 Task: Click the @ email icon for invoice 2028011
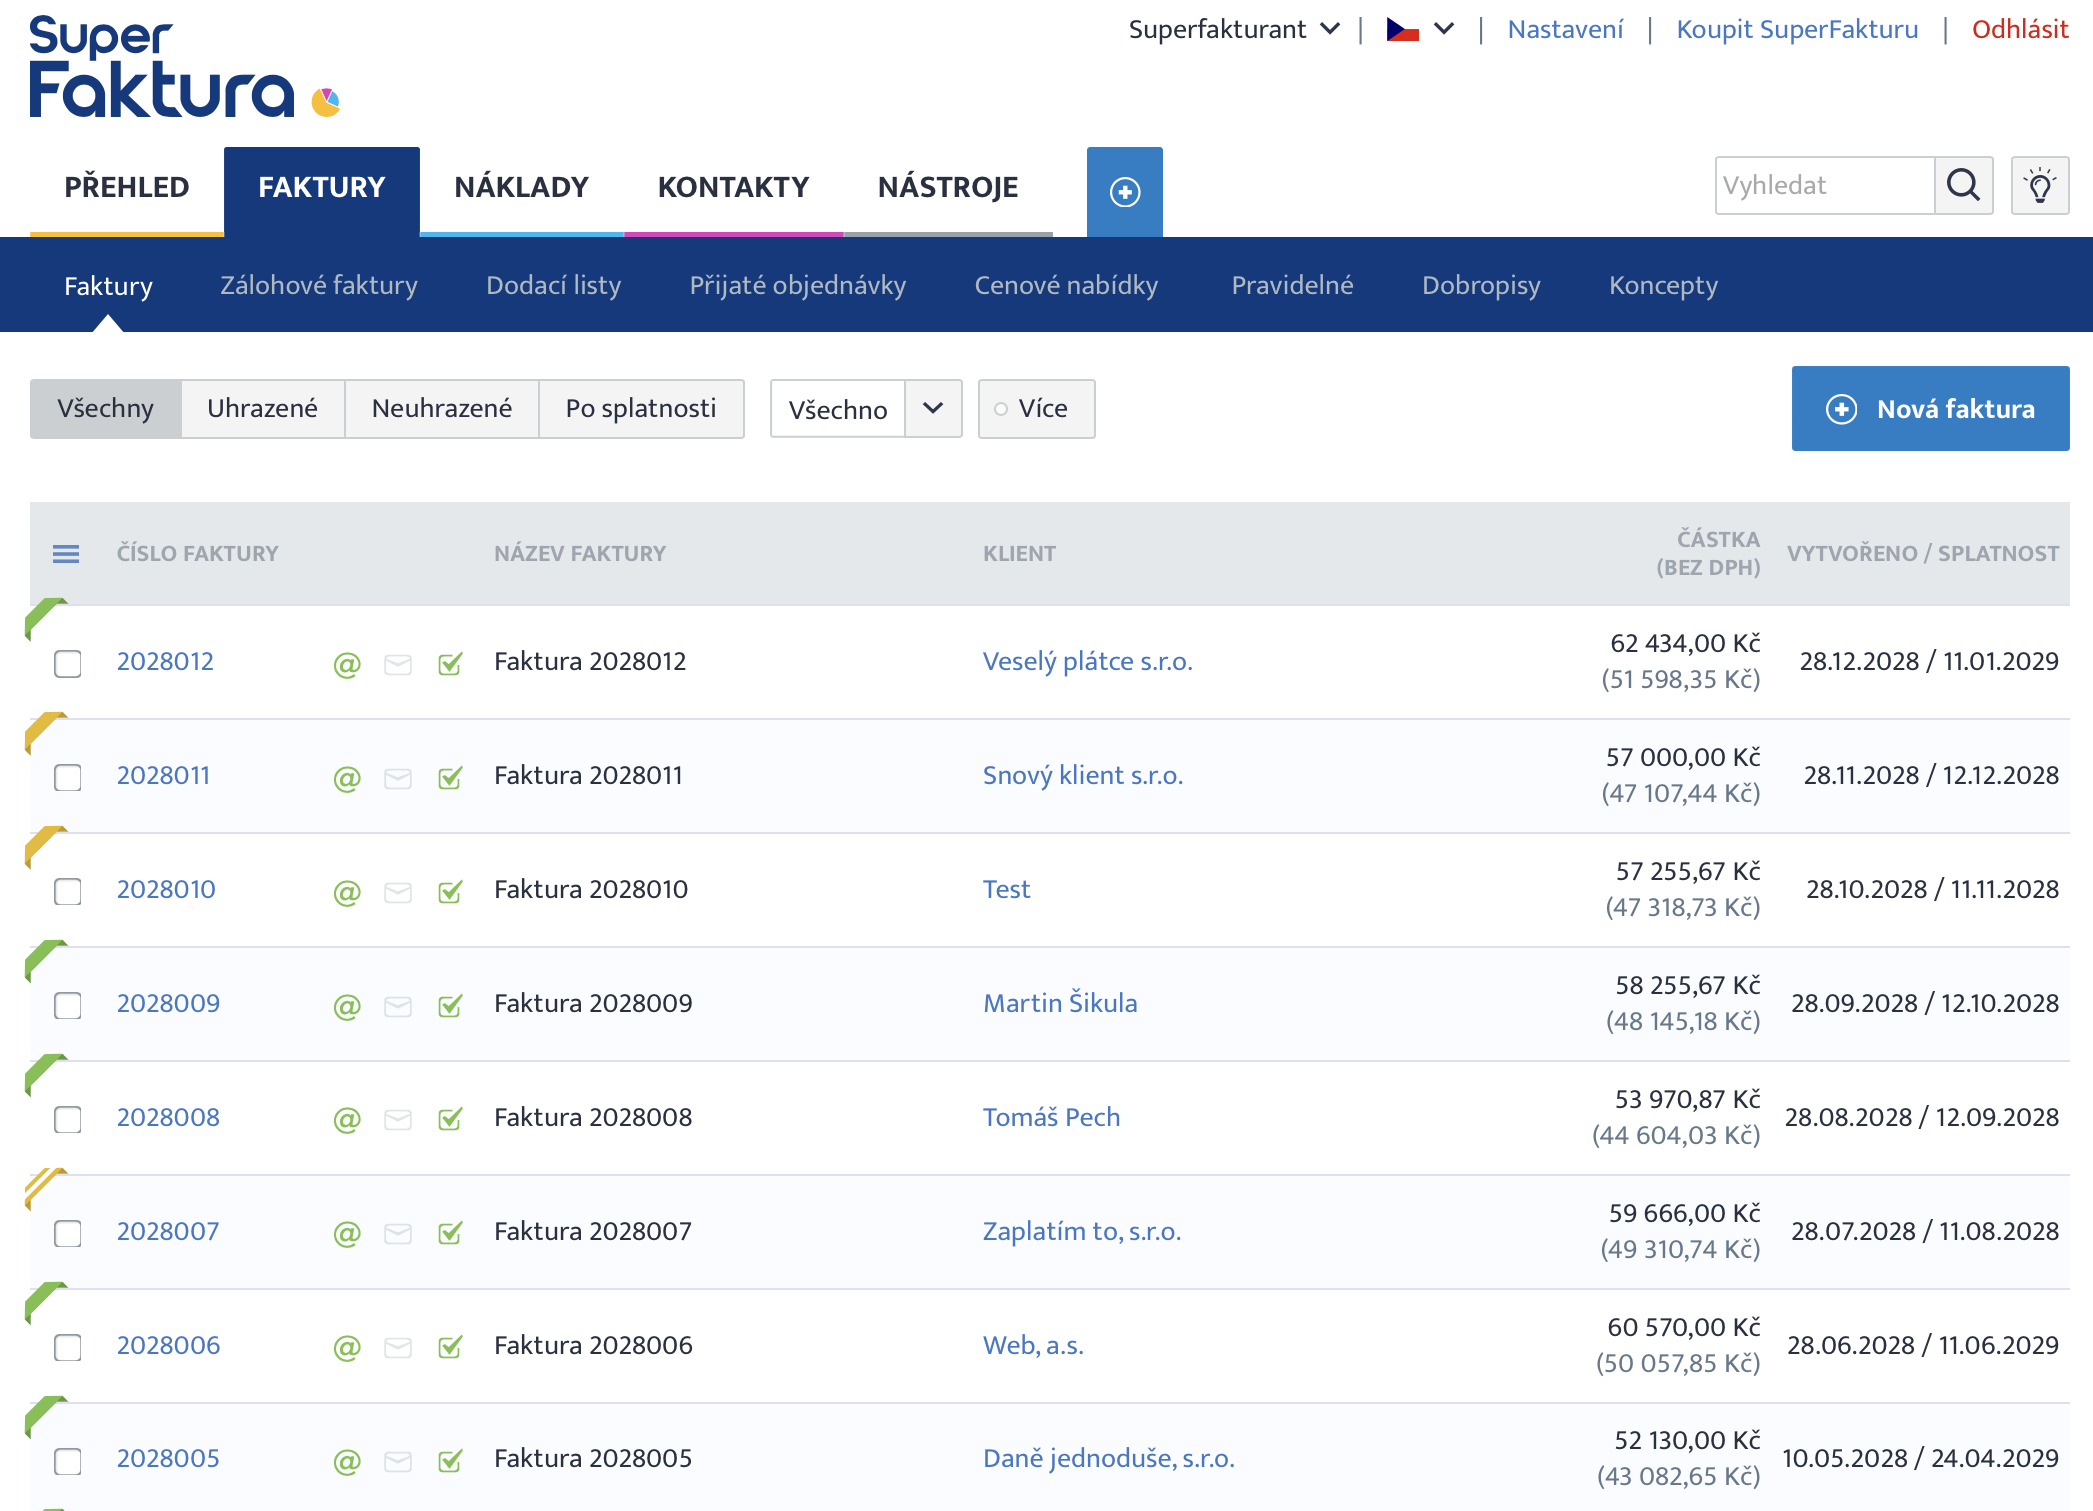coord(346,778)
